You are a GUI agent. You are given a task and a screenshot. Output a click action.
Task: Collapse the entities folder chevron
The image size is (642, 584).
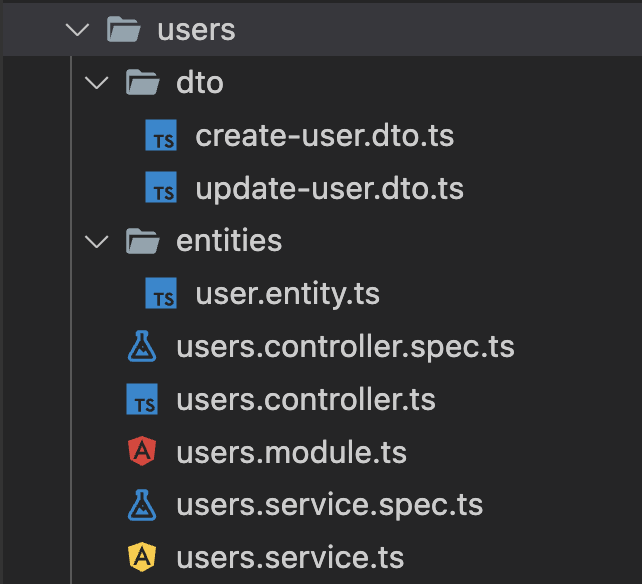[97, 241]
